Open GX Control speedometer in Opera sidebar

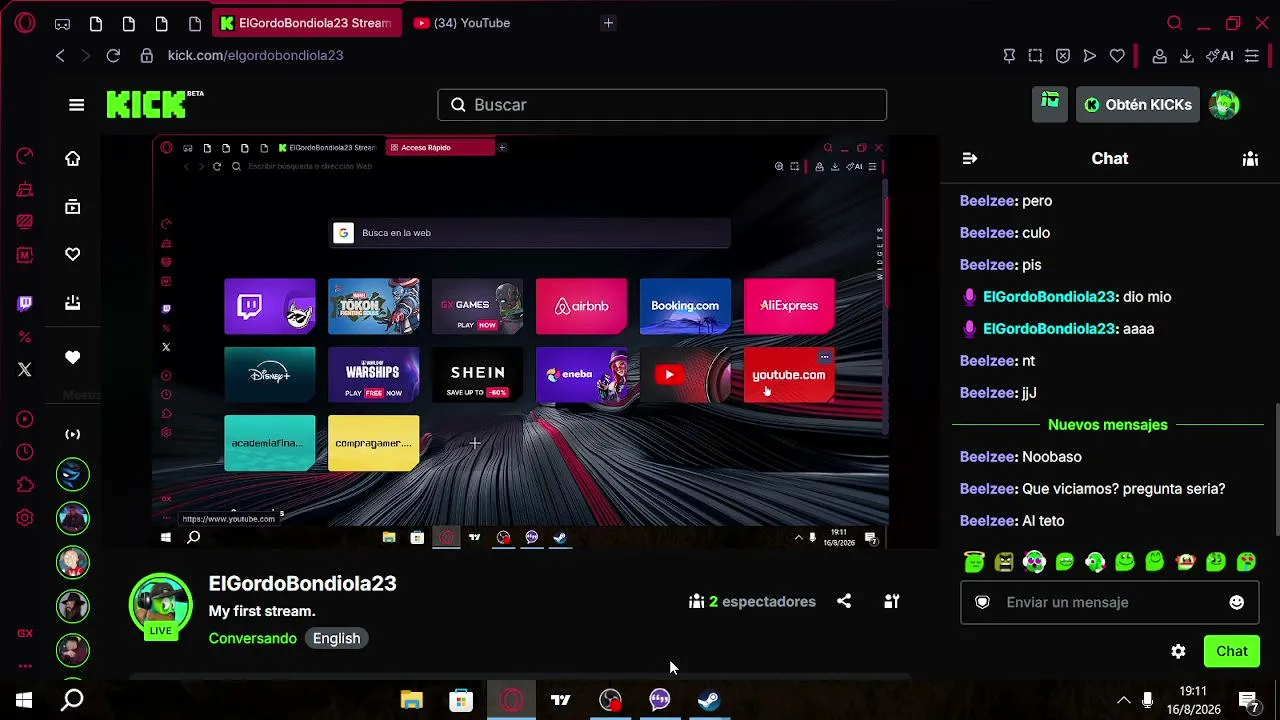tap(25, 156)
